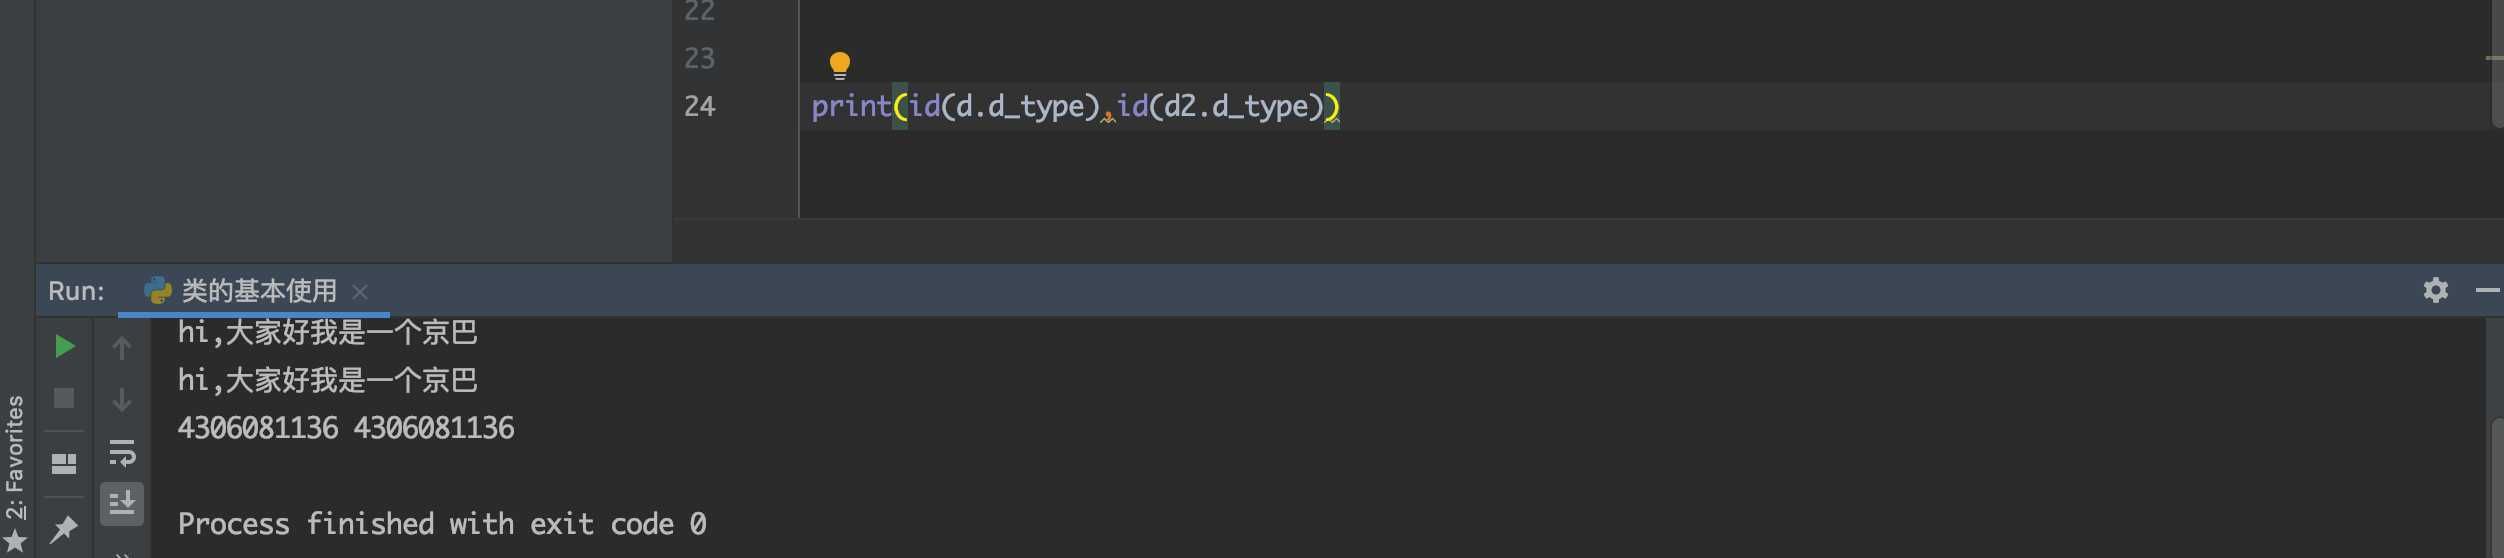Click the restore layout icon

(64, 464)
